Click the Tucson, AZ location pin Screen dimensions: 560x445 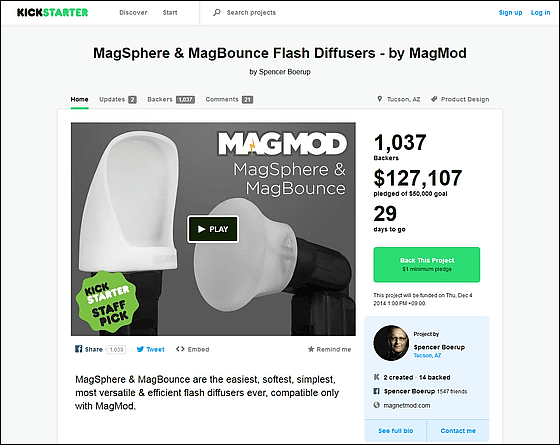[x=380, y=99]
